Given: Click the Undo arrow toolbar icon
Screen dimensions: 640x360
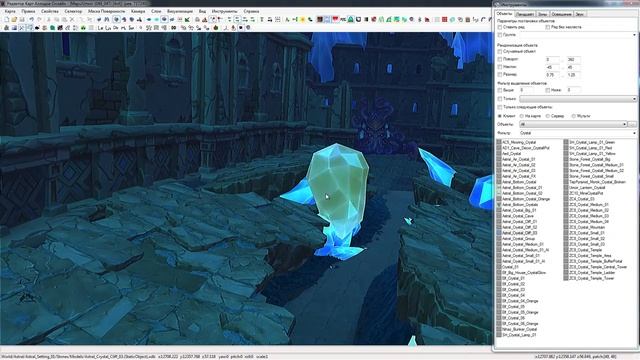Looking at the screenshot, I should 31,20.
